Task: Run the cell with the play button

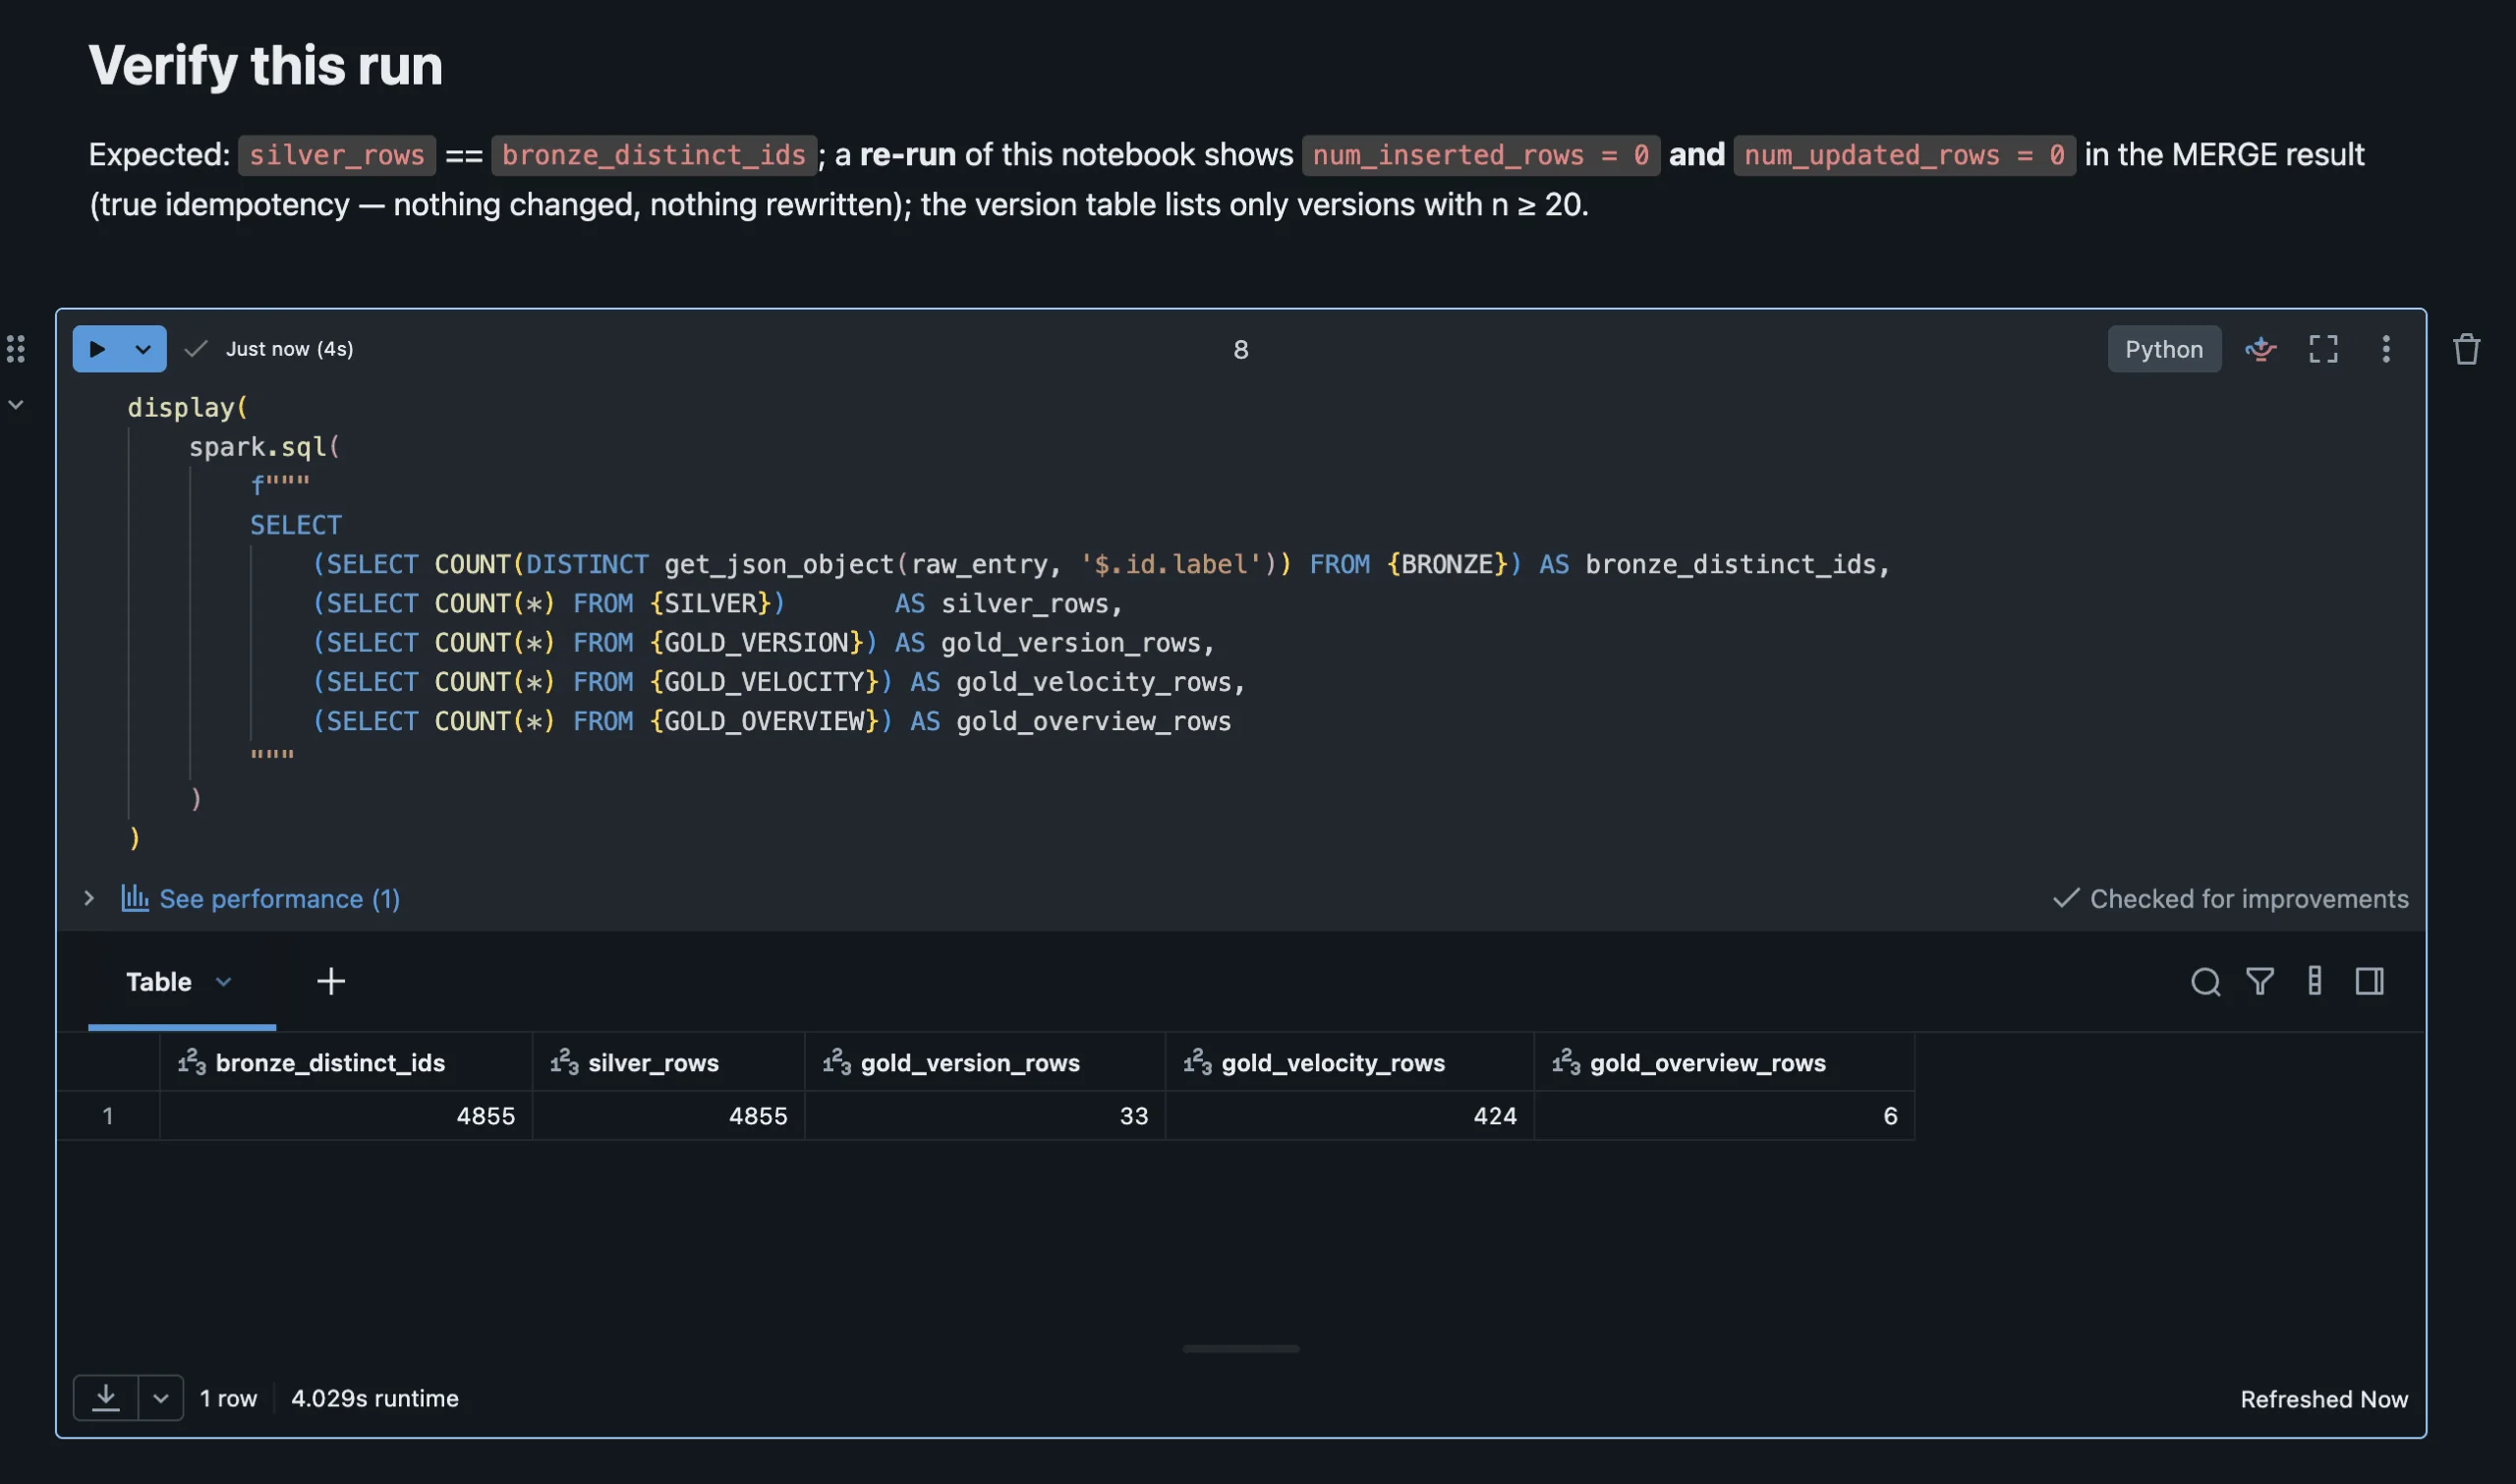Action: click(x=97, y=349)
